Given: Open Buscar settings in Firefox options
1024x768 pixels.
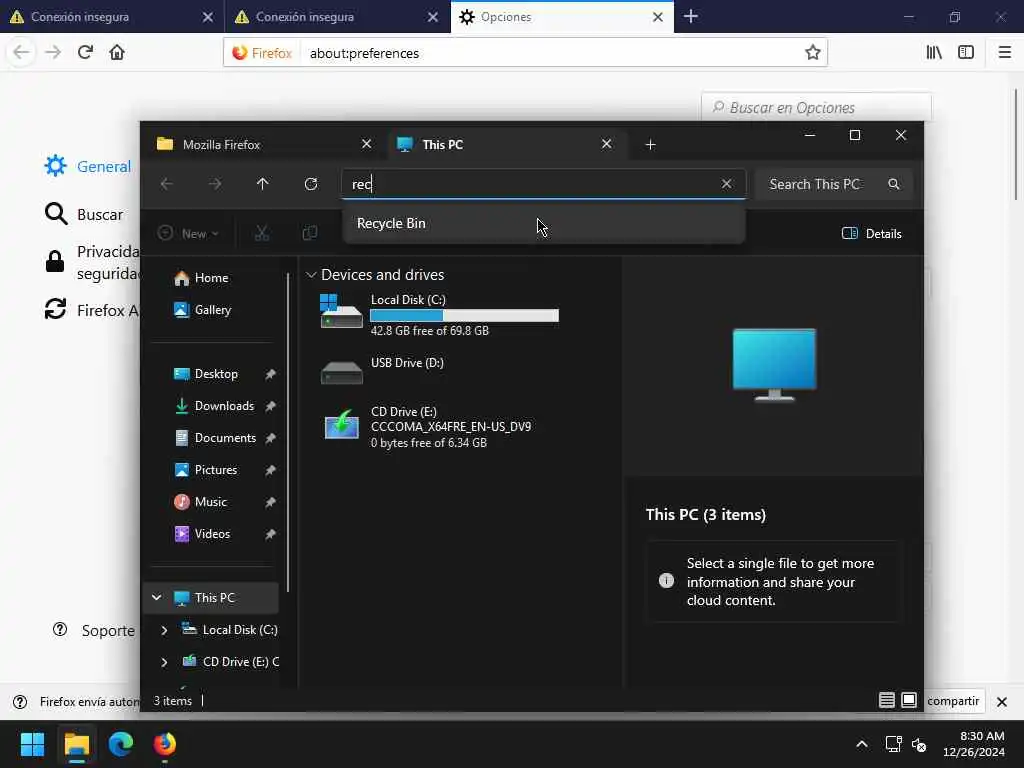Looking at the screenshot, I should [x=84, y=214].
